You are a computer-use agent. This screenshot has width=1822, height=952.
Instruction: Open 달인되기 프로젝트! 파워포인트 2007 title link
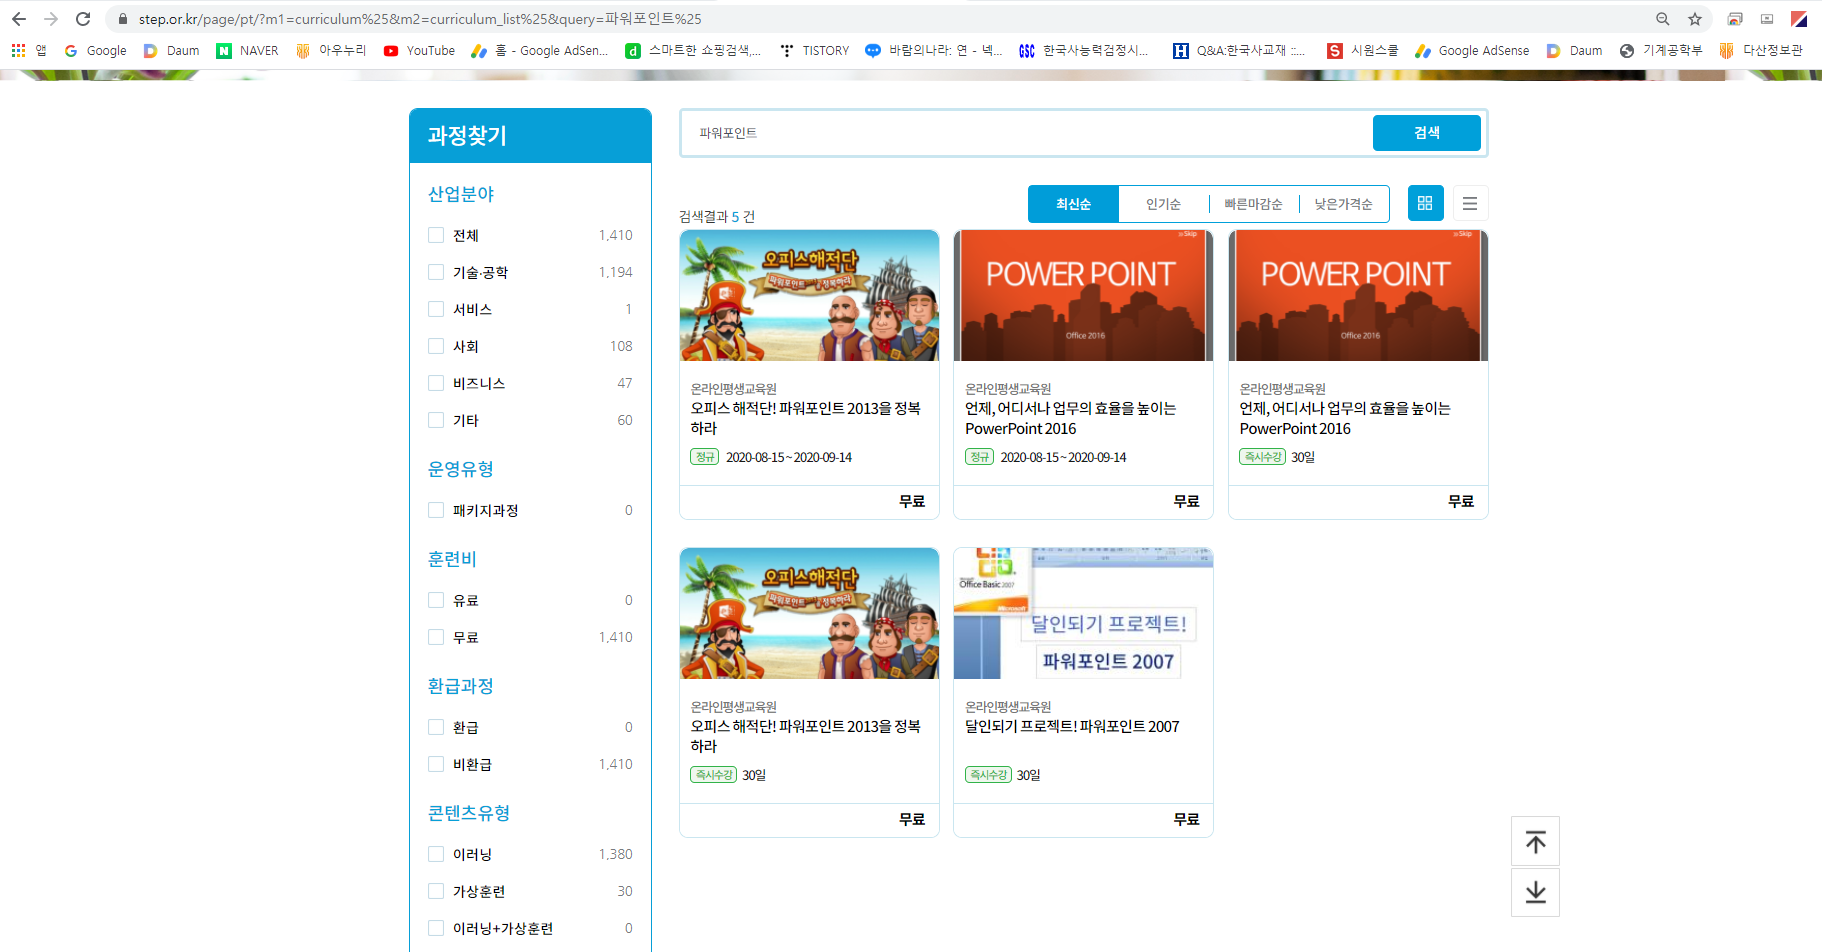(1072, 727)
